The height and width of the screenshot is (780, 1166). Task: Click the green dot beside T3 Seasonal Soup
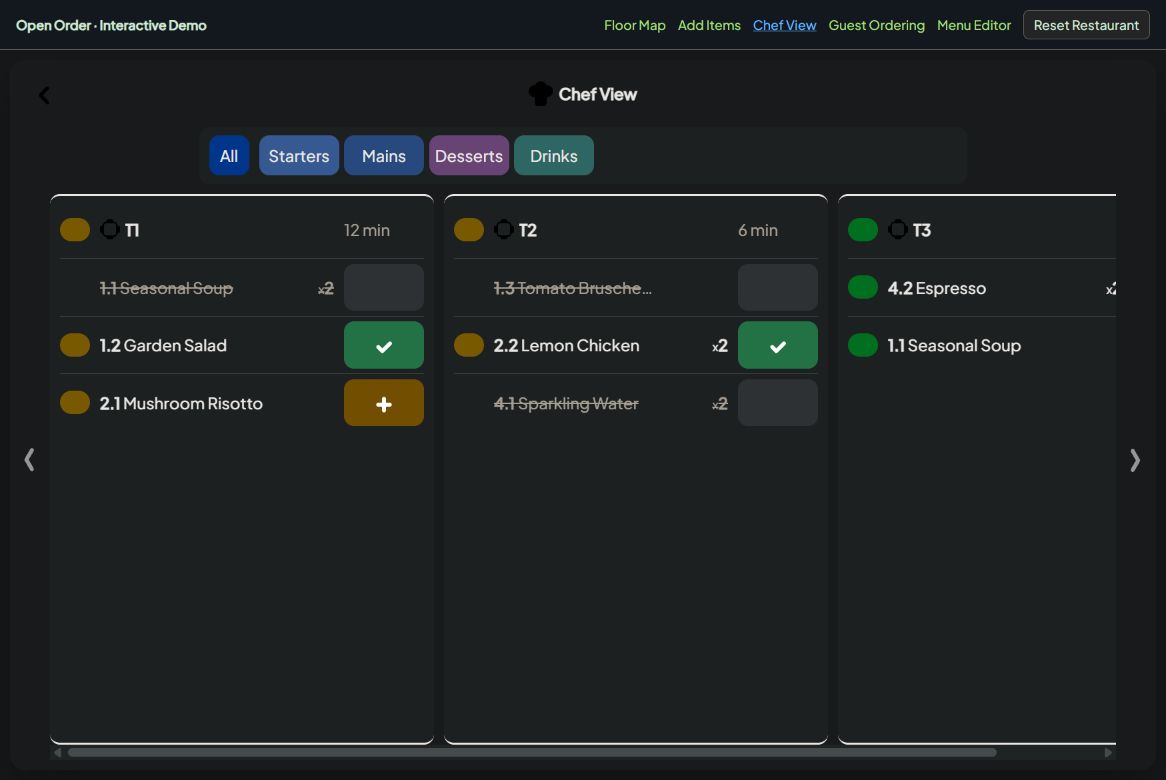863,345
